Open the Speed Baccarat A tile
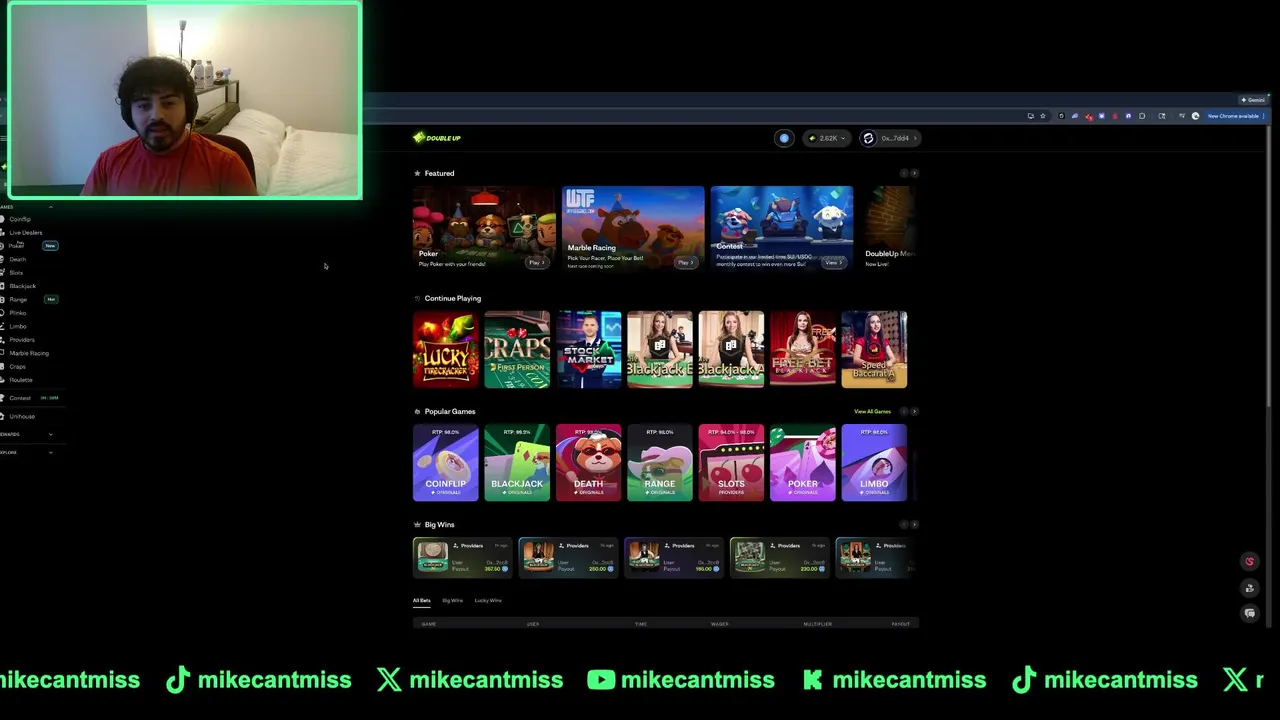Image resolution: width=1280 pixels, height=720 pixels. [x=874, y=349]
